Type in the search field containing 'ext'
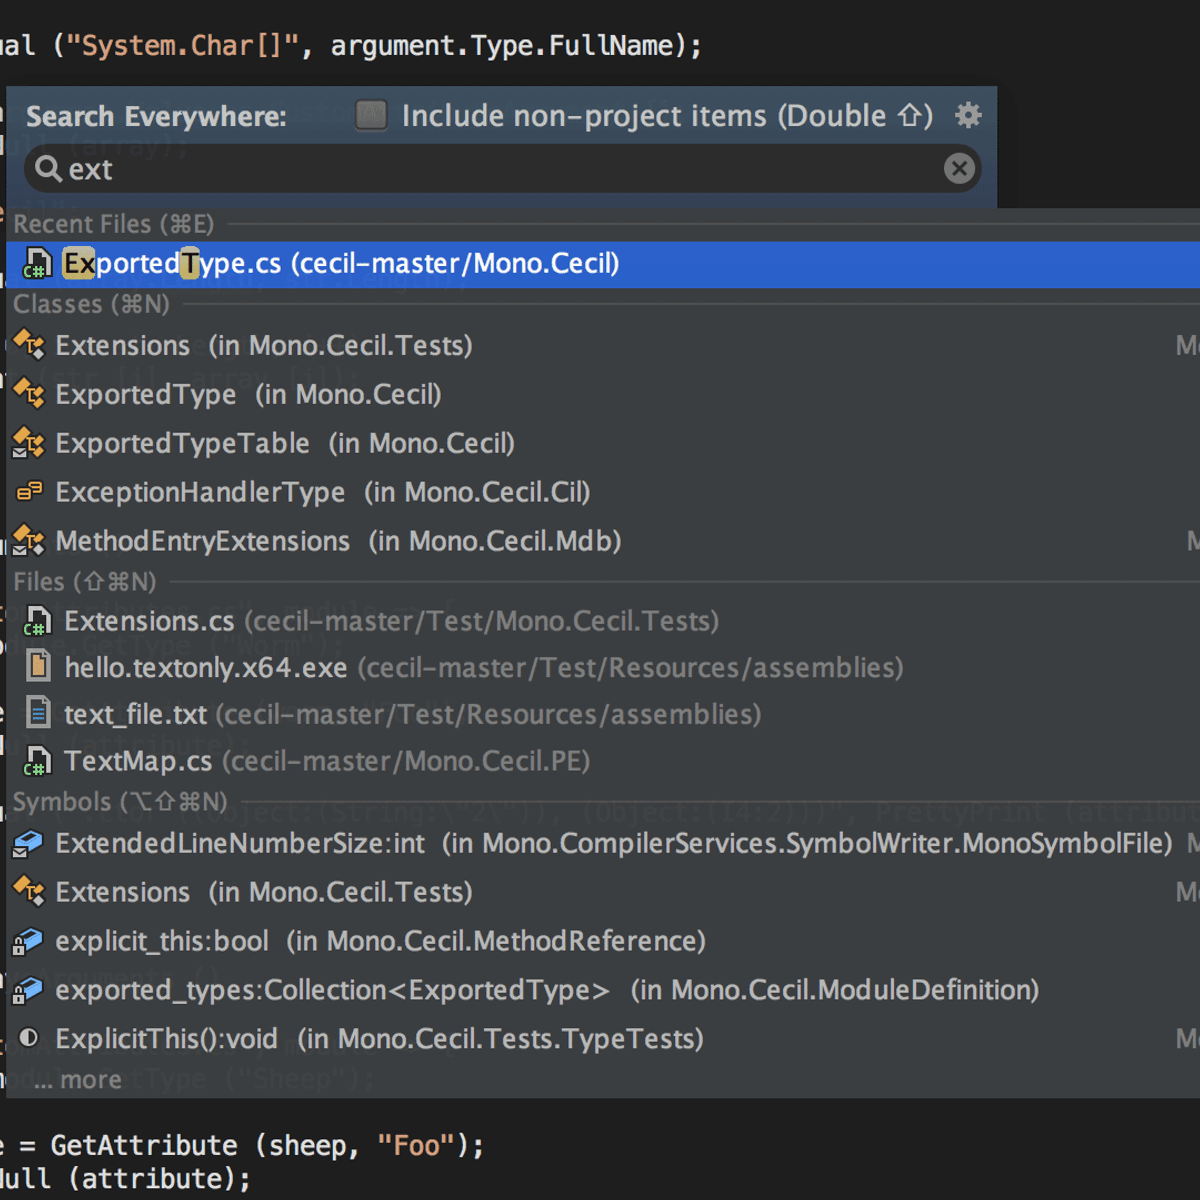Image resolution: width=1200 pixels, height=1200 pixels. point(500,170)
